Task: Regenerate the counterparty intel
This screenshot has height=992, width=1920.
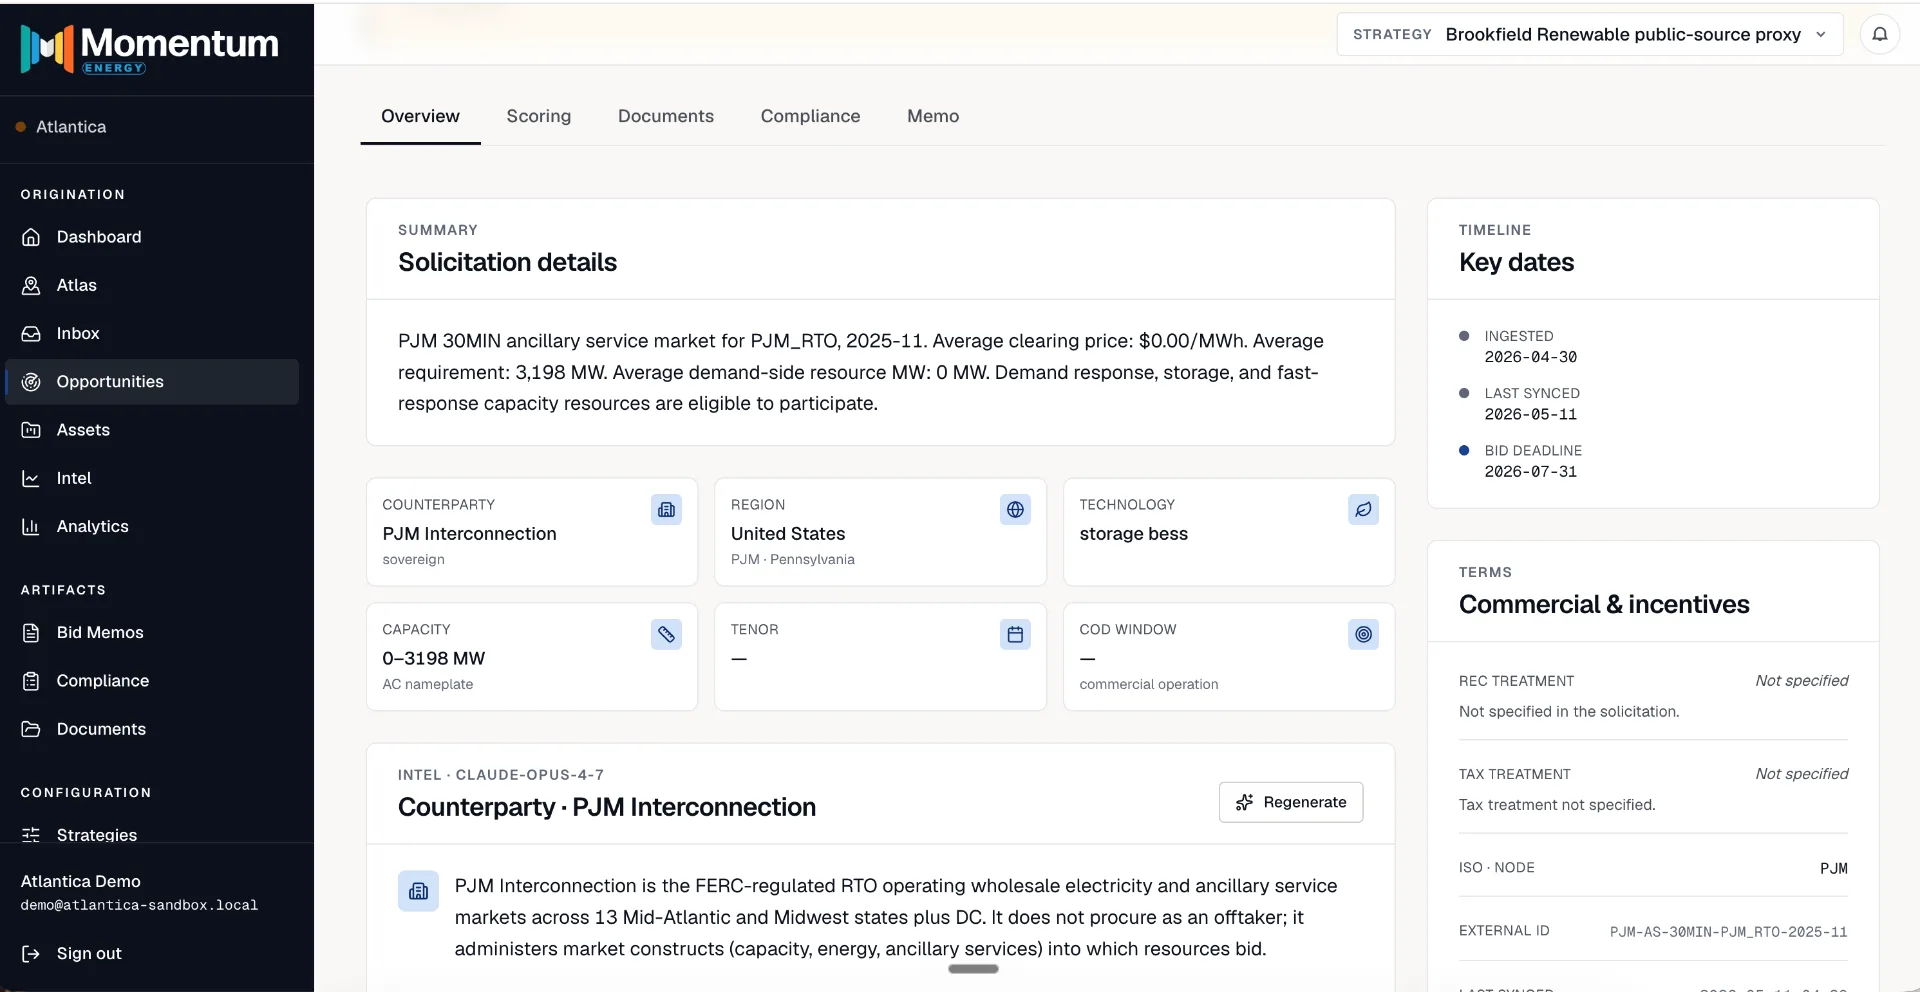Action: tap(1291, 802)
